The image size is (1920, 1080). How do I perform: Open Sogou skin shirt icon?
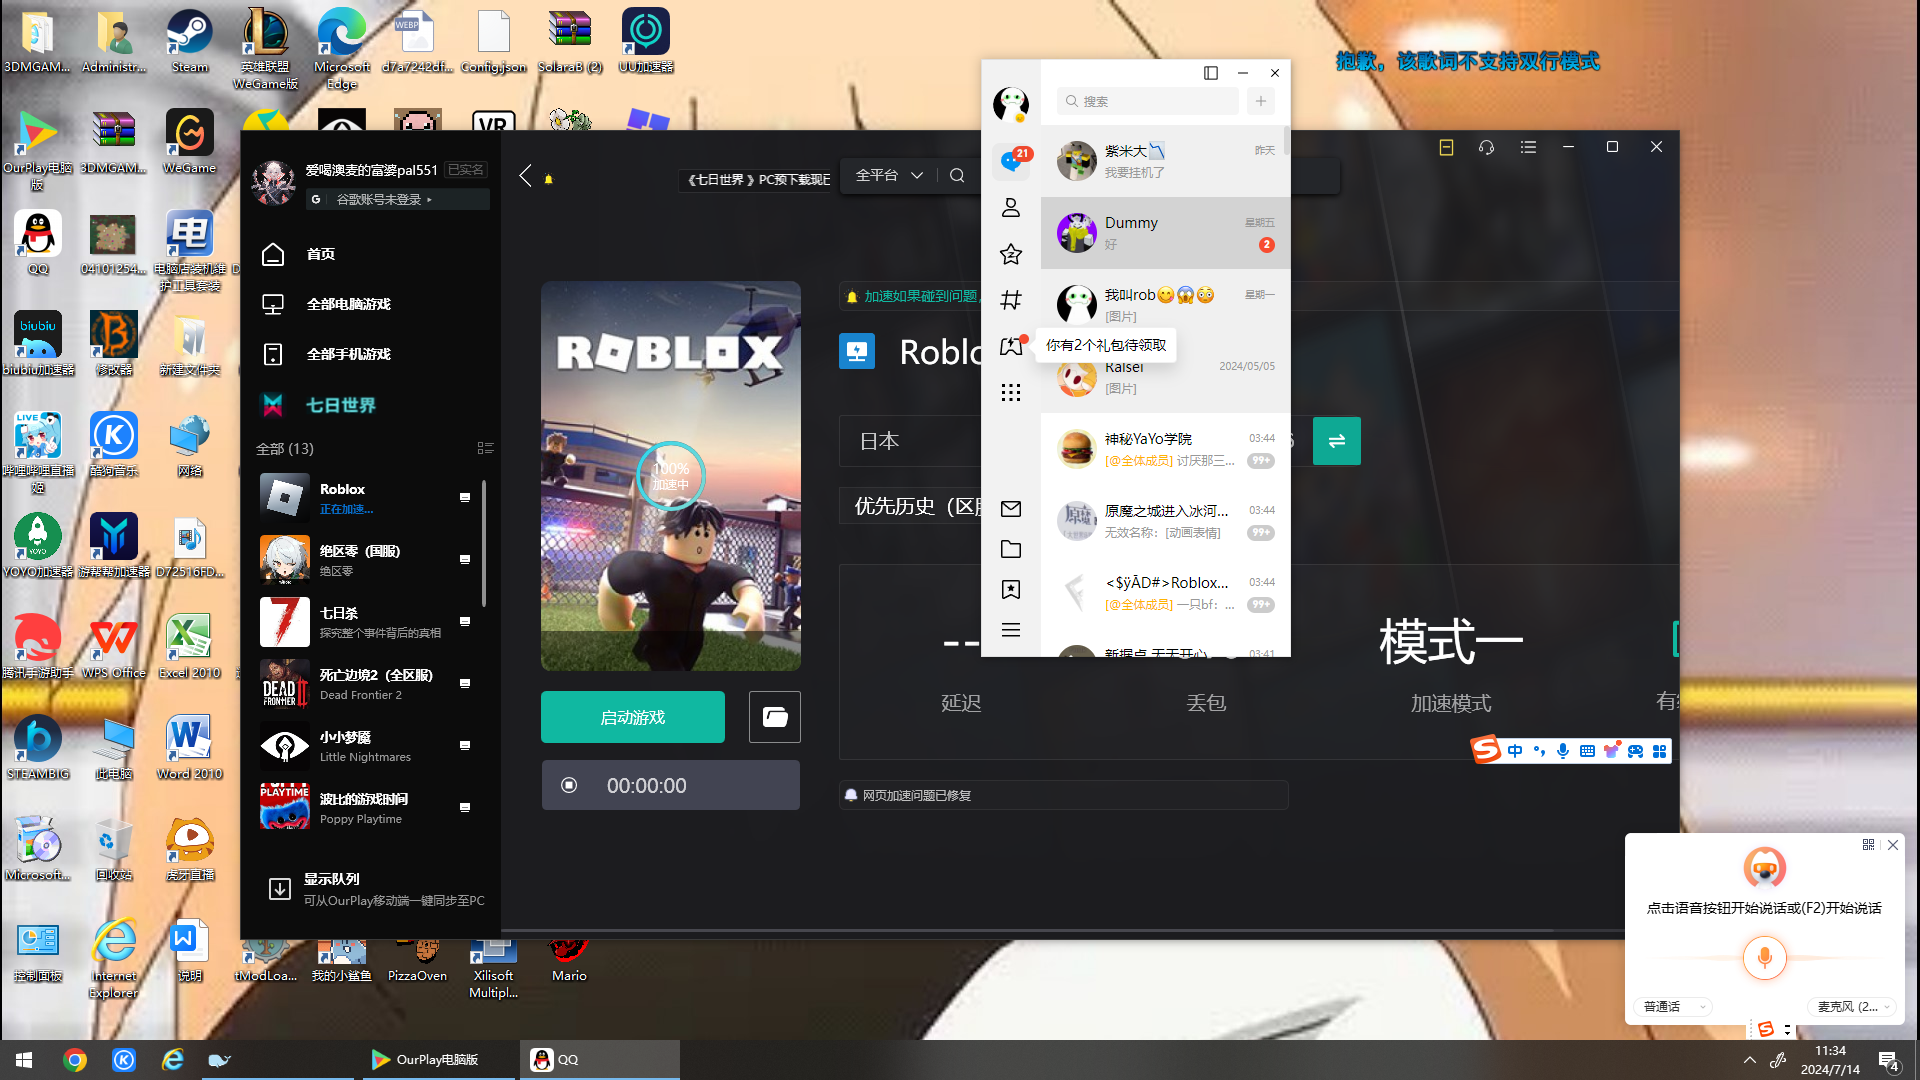(1611, 751)
